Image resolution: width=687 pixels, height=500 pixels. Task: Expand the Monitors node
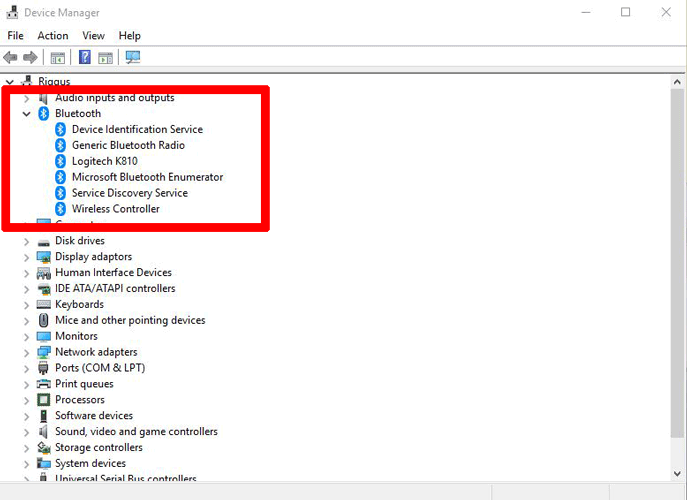(27, 337)
